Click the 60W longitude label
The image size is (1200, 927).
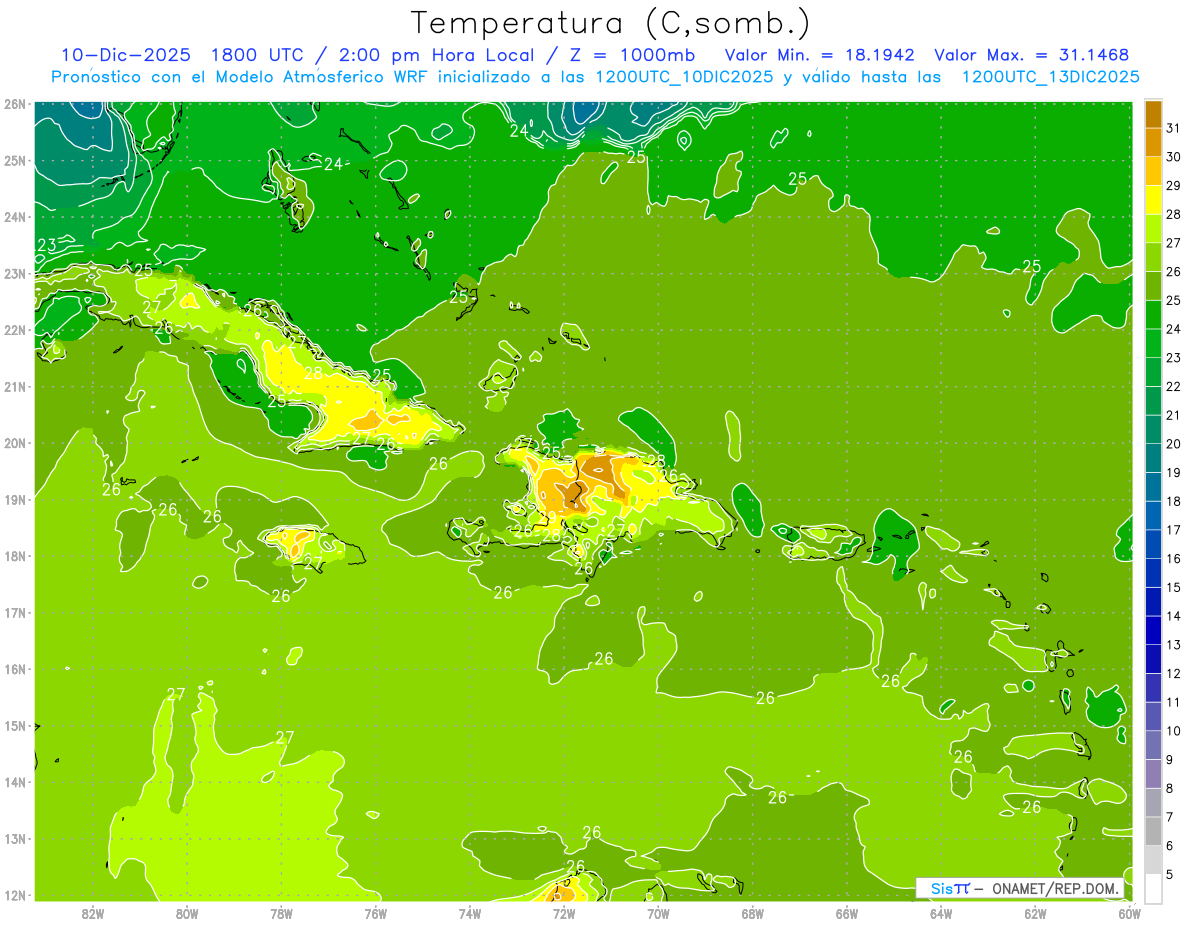point(1130,913)
